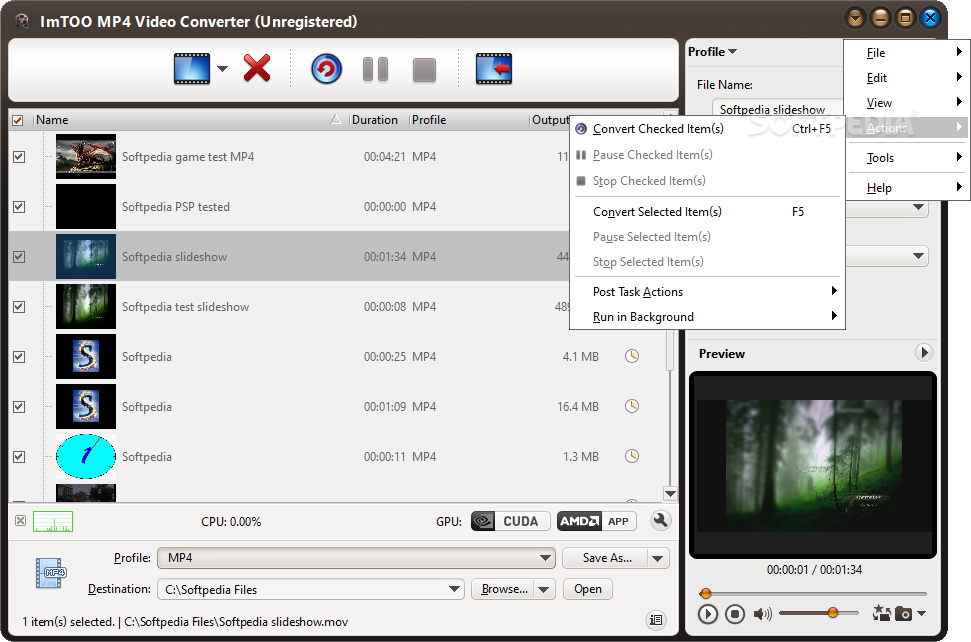
Task: Close the CPU usage graph panel
Action: pos(20,521)
